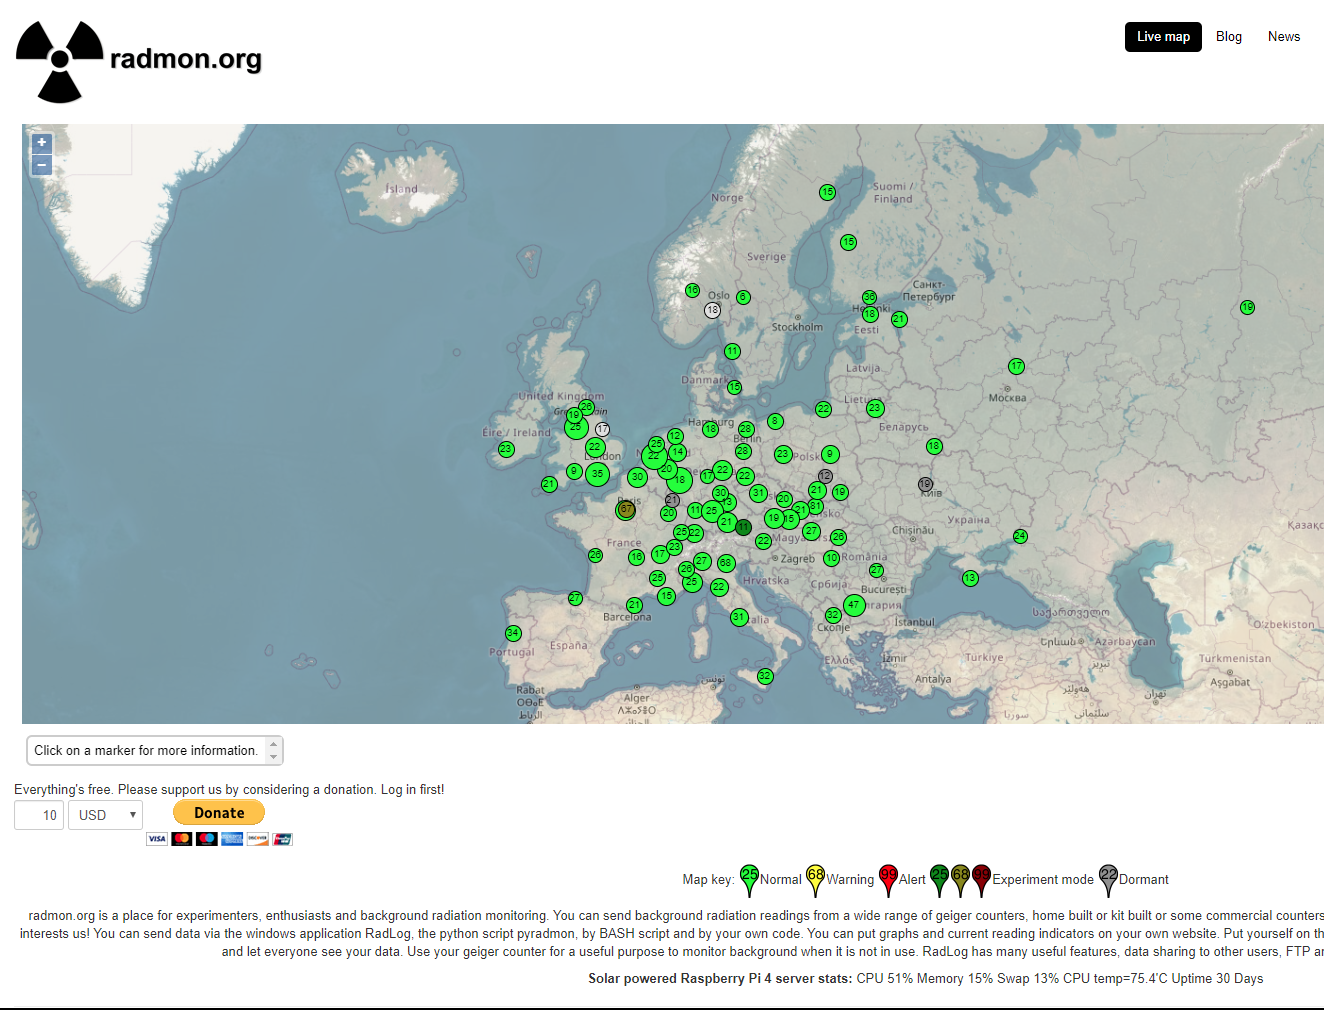Click the yellow Warning legend pin
Image resolution: width=1324 pixels, height=1010 pixels.
815,880
